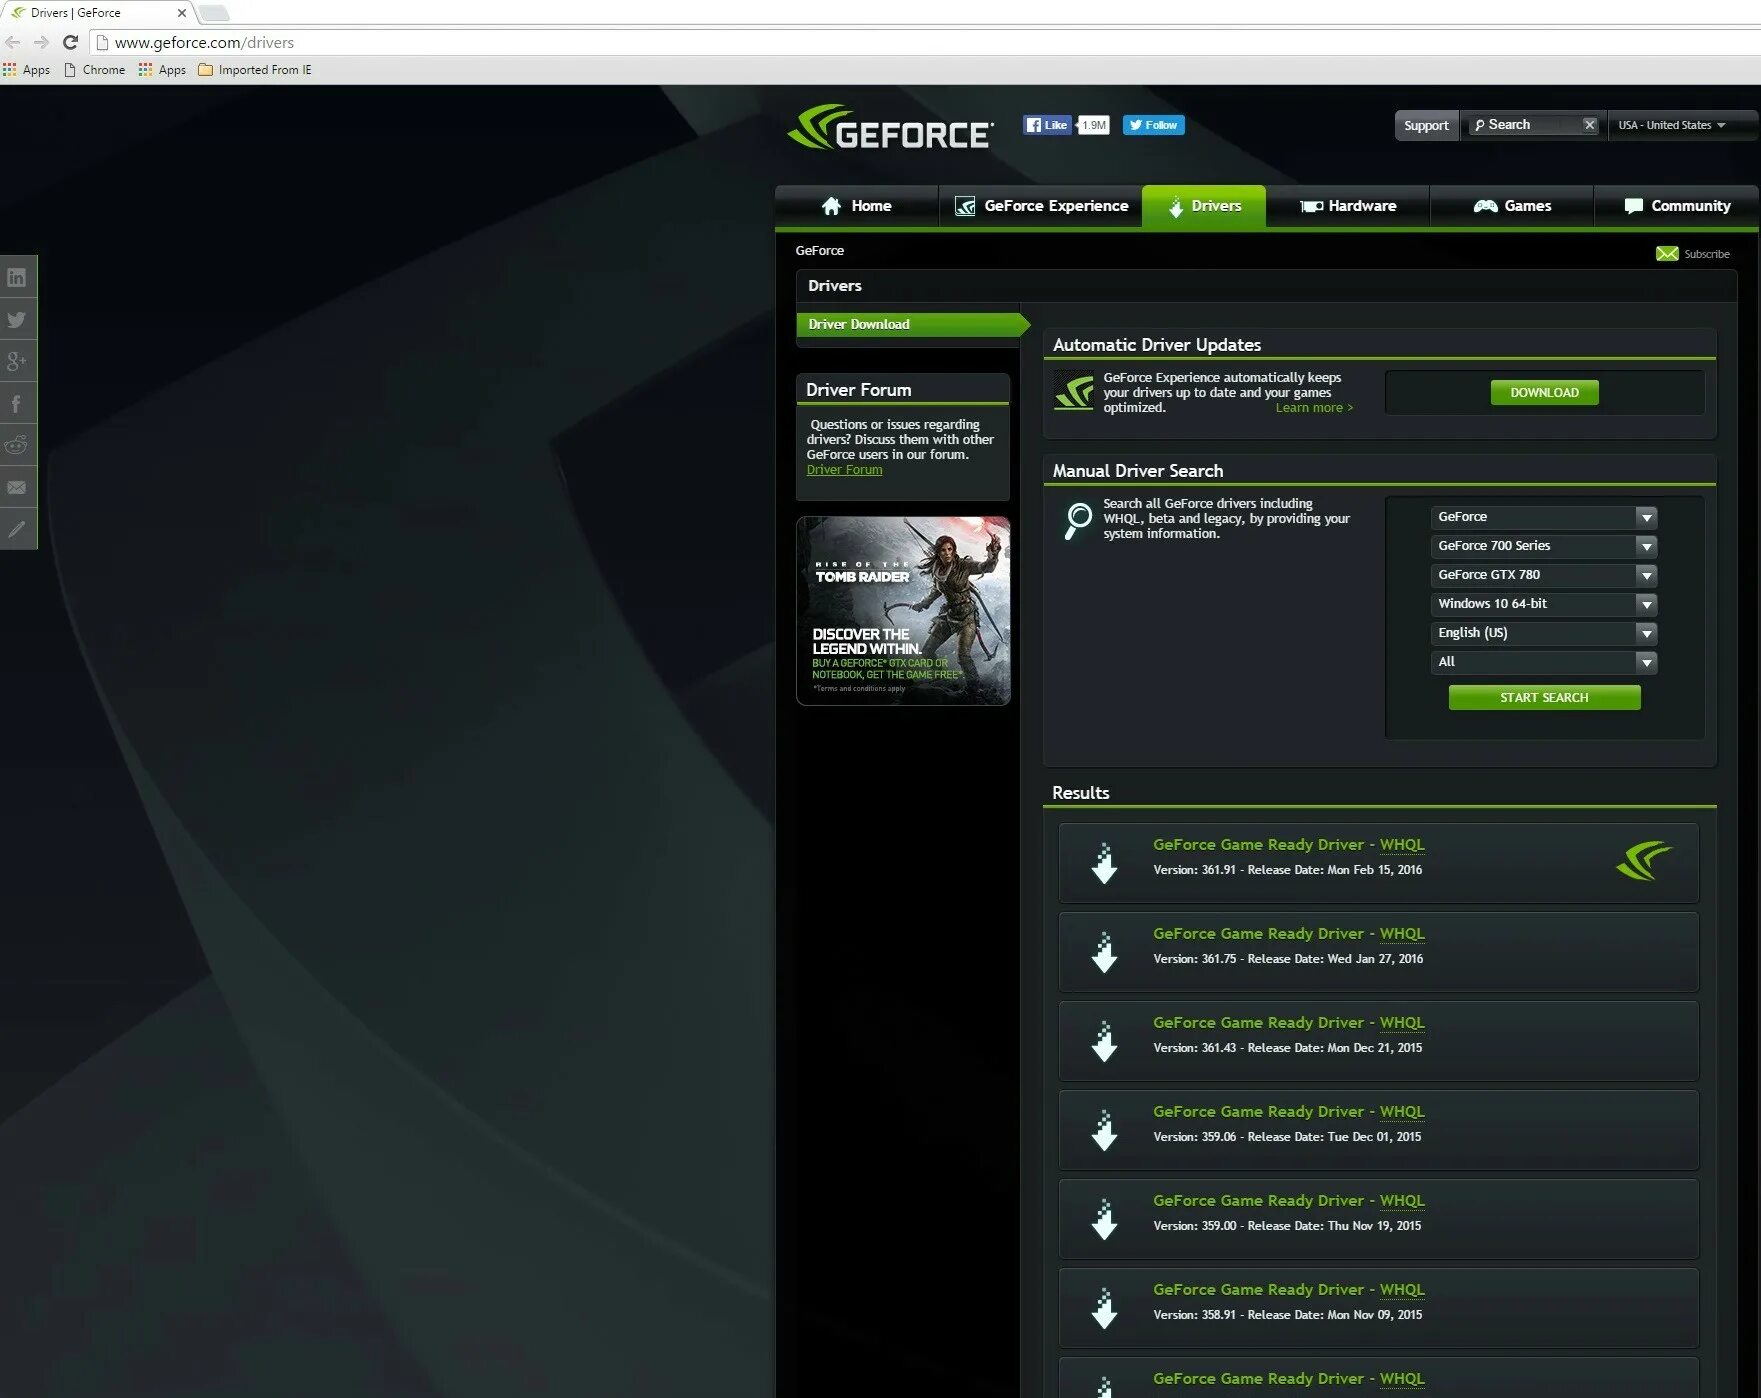Screen dimensions: 1761x1398
Task: Open the Chrome bookmark in bookmarks bar
Action: [95, 70]
